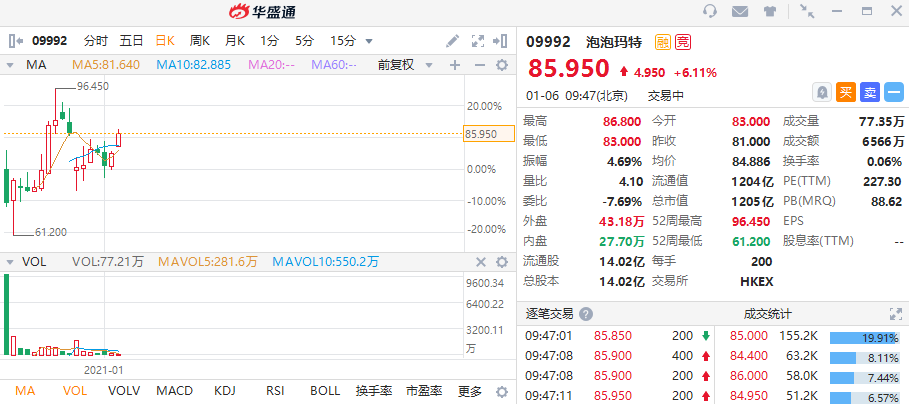Open help icon next to 逐笔交易
The height and width of the screenshot is (404, 909).
586,314
